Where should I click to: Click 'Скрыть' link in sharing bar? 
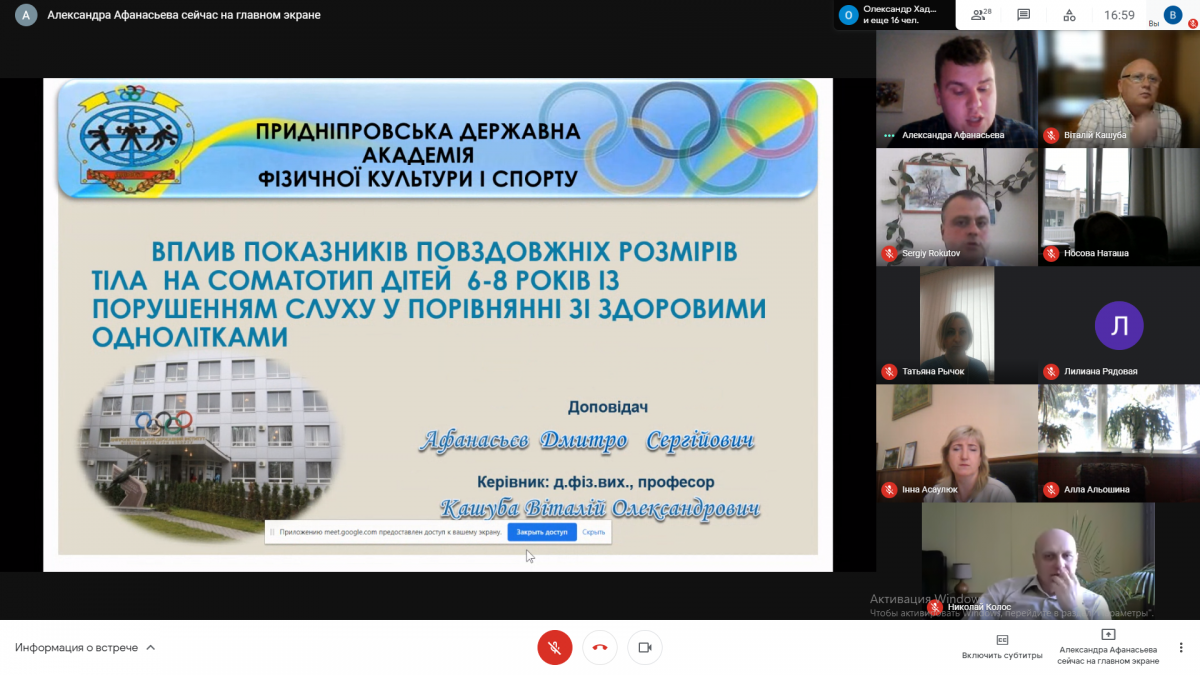pos(594,532)
